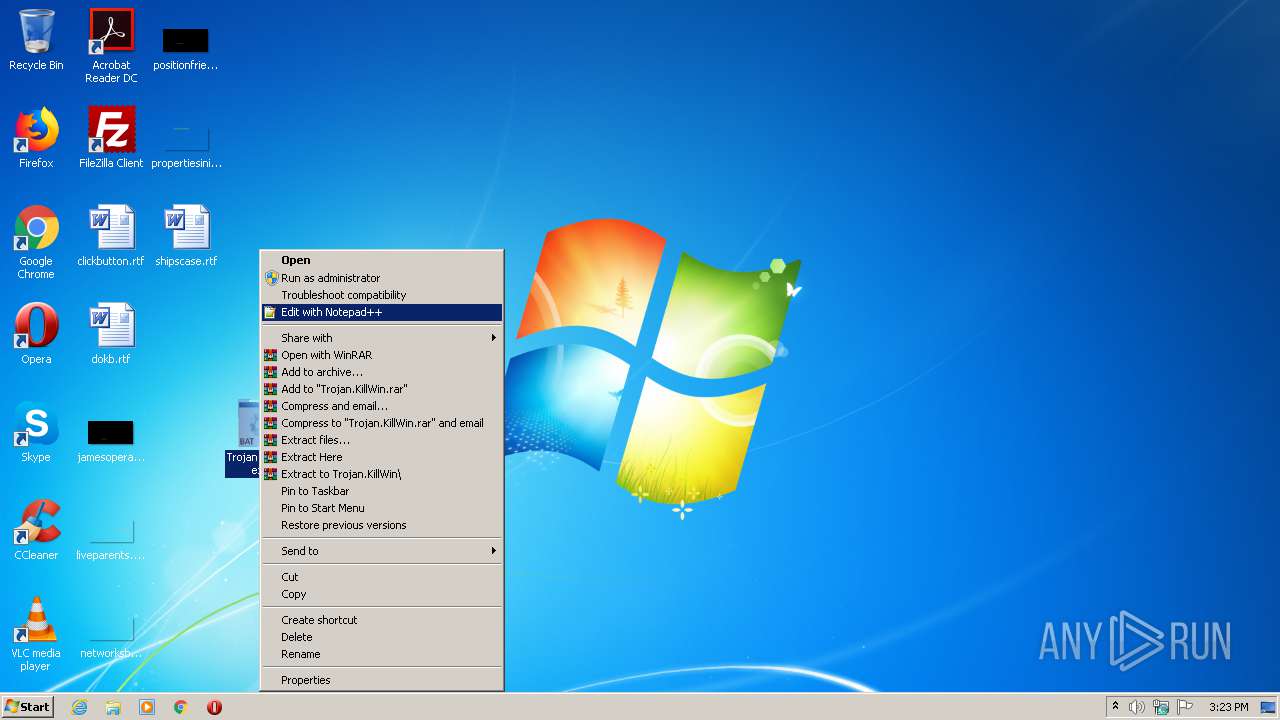
Task: Choose Cut from context menu
Action: click(x=382, y=577)
